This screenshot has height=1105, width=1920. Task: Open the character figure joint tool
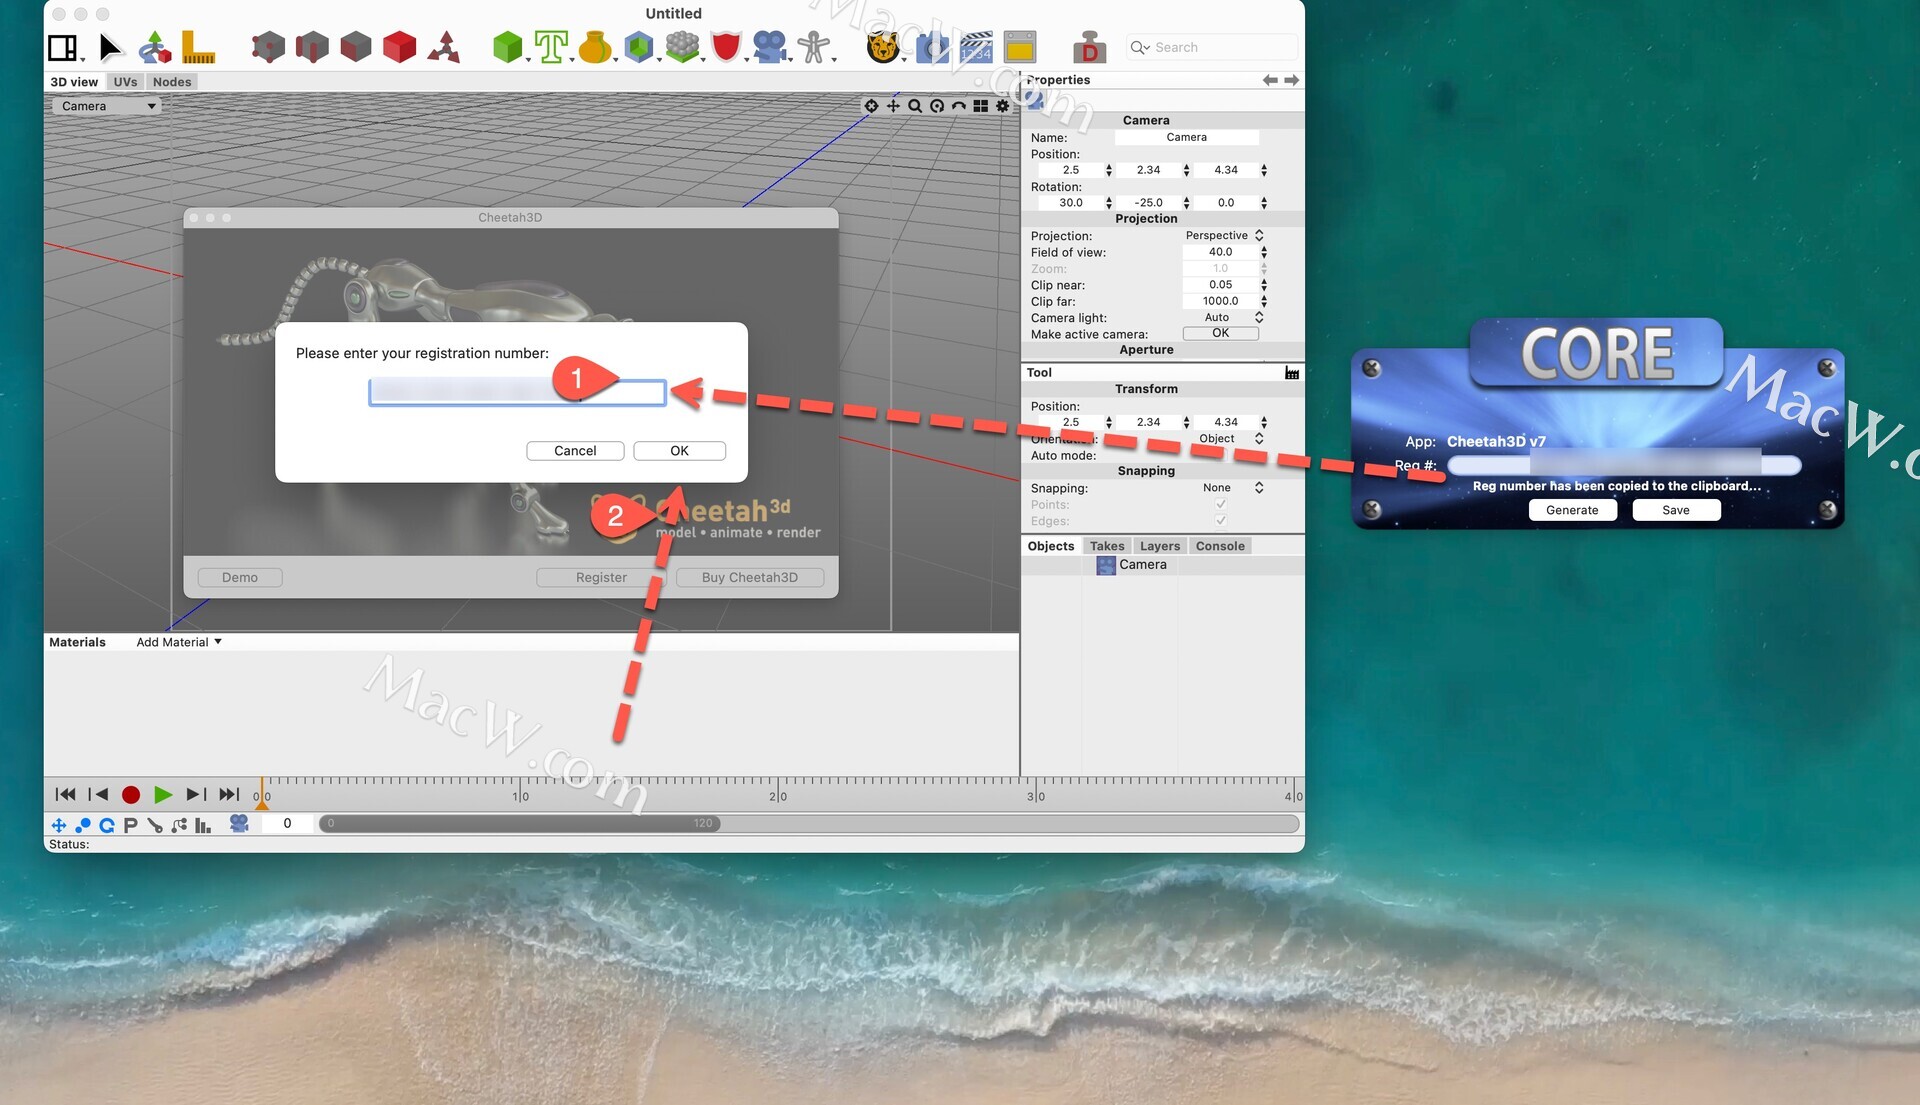click(814, 47)
